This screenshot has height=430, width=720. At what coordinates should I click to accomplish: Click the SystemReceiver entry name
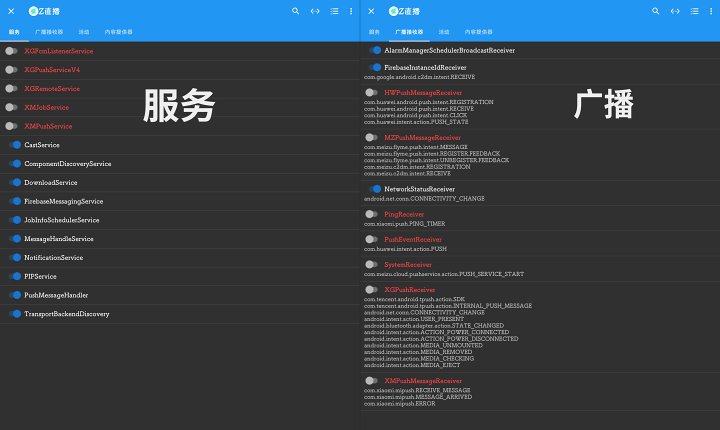pyautogui.click(x=408, y=265)
